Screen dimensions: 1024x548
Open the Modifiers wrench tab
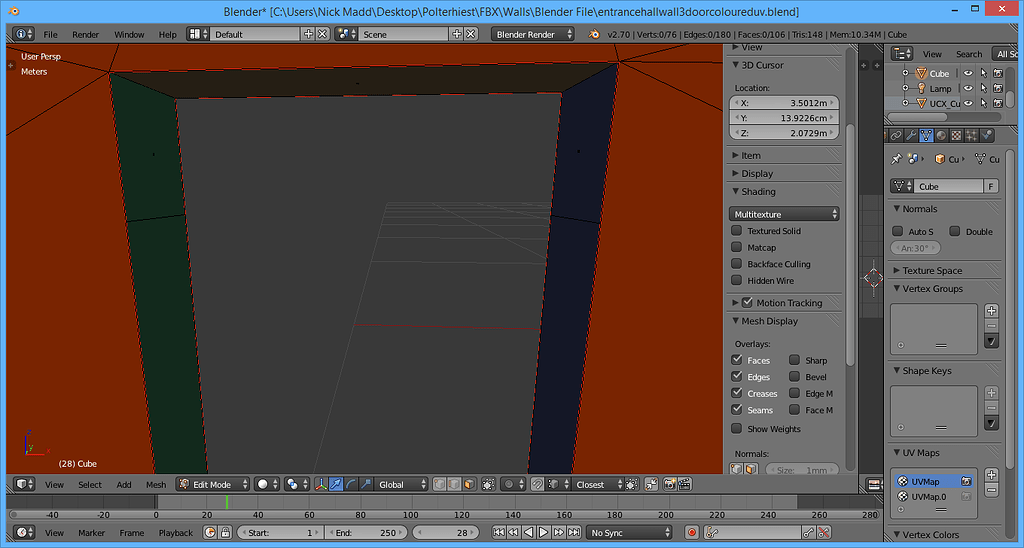point(911,136)
